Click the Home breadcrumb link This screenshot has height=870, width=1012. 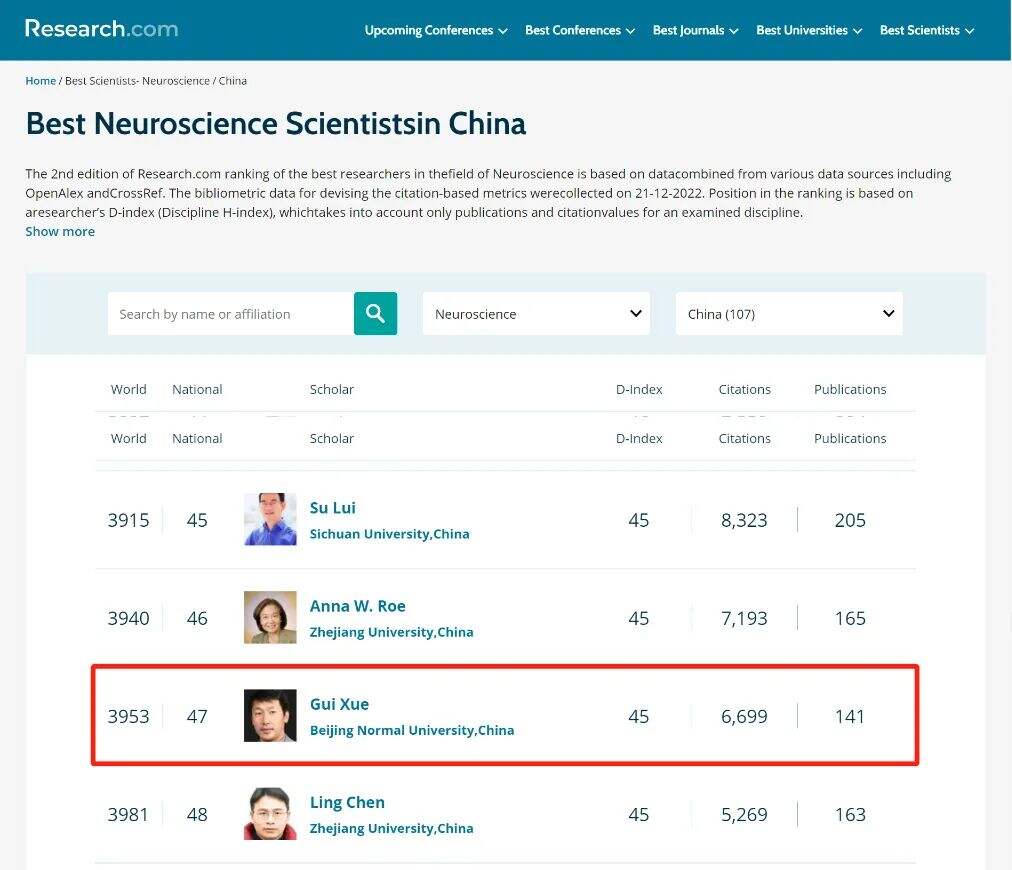[x=40, y=80]
